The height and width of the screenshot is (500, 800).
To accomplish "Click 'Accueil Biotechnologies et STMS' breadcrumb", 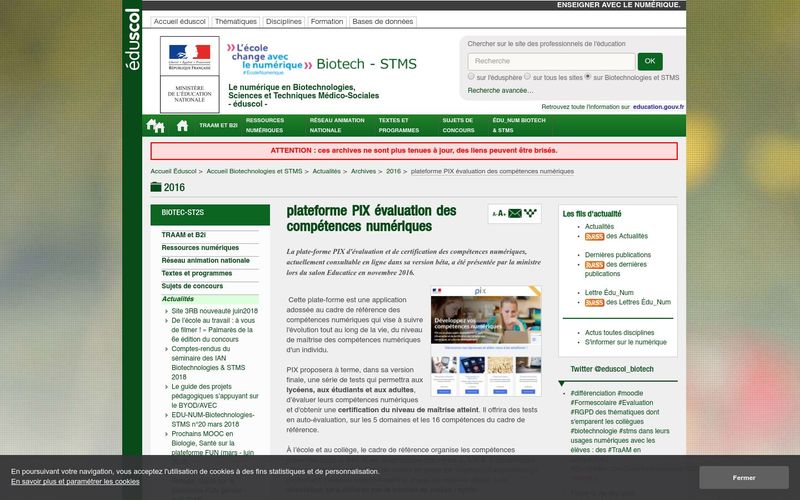I will point(254,171).
